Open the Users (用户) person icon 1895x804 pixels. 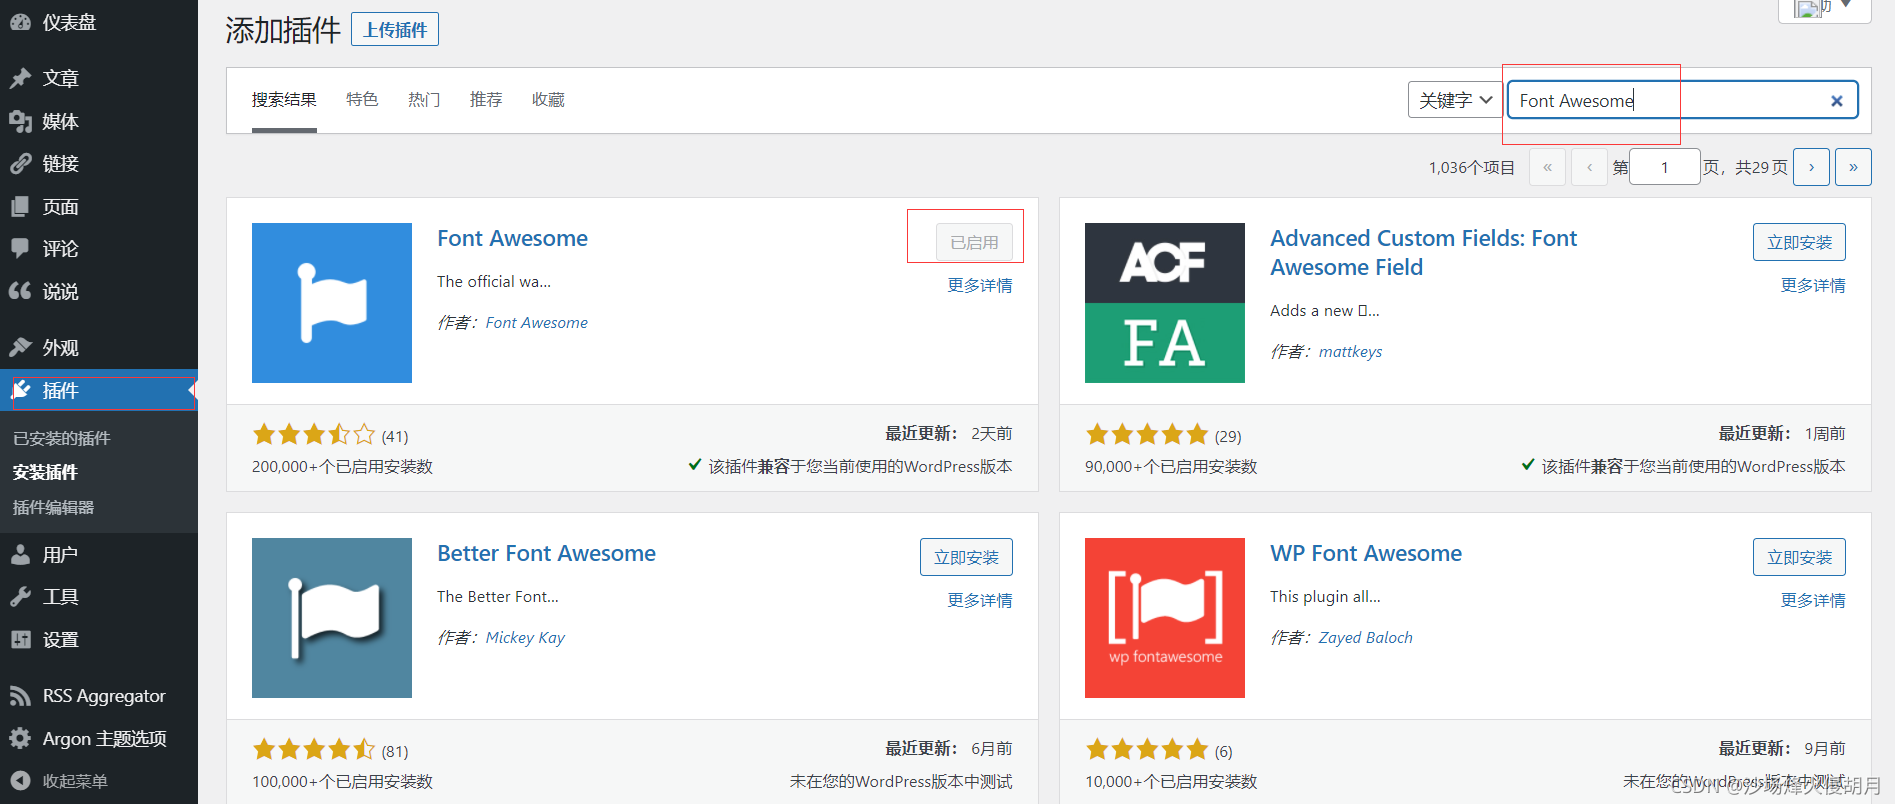click(21, 554)
